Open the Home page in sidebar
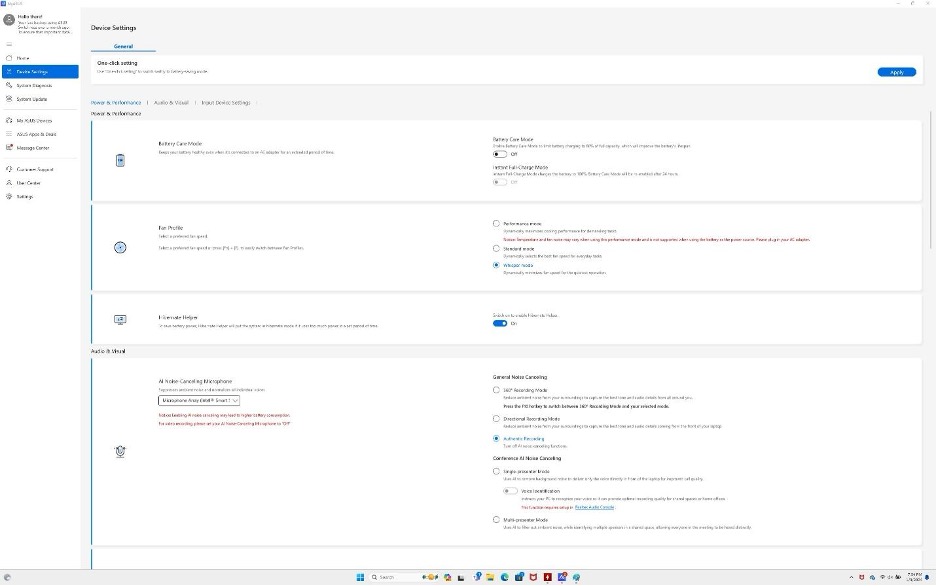Image resolution: width=936 pixels, height=586 pixels. point(23,58)
